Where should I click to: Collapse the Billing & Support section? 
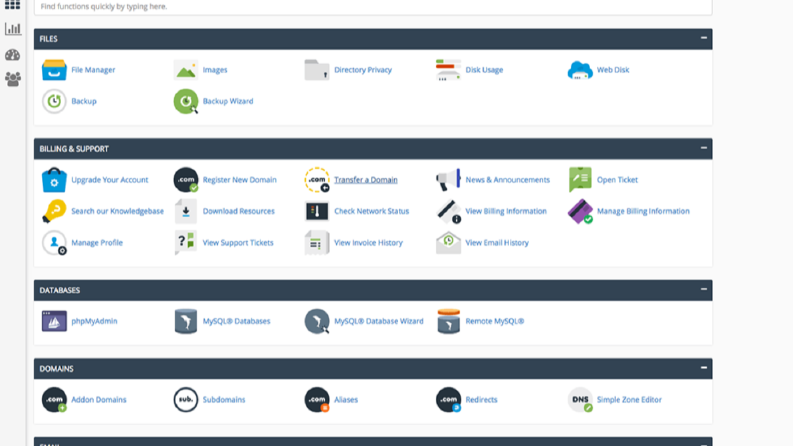click(703, 148)
